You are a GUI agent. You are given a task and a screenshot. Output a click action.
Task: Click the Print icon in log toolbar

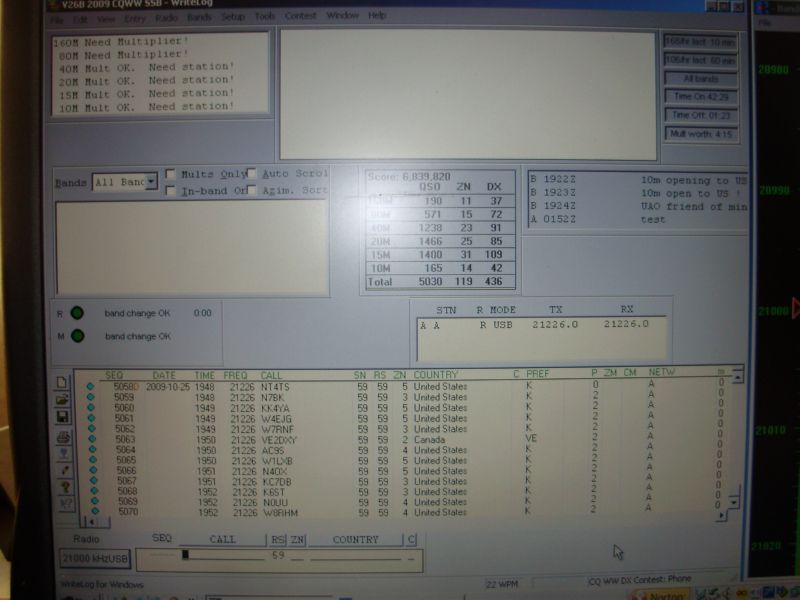click(x=64, y=436)
